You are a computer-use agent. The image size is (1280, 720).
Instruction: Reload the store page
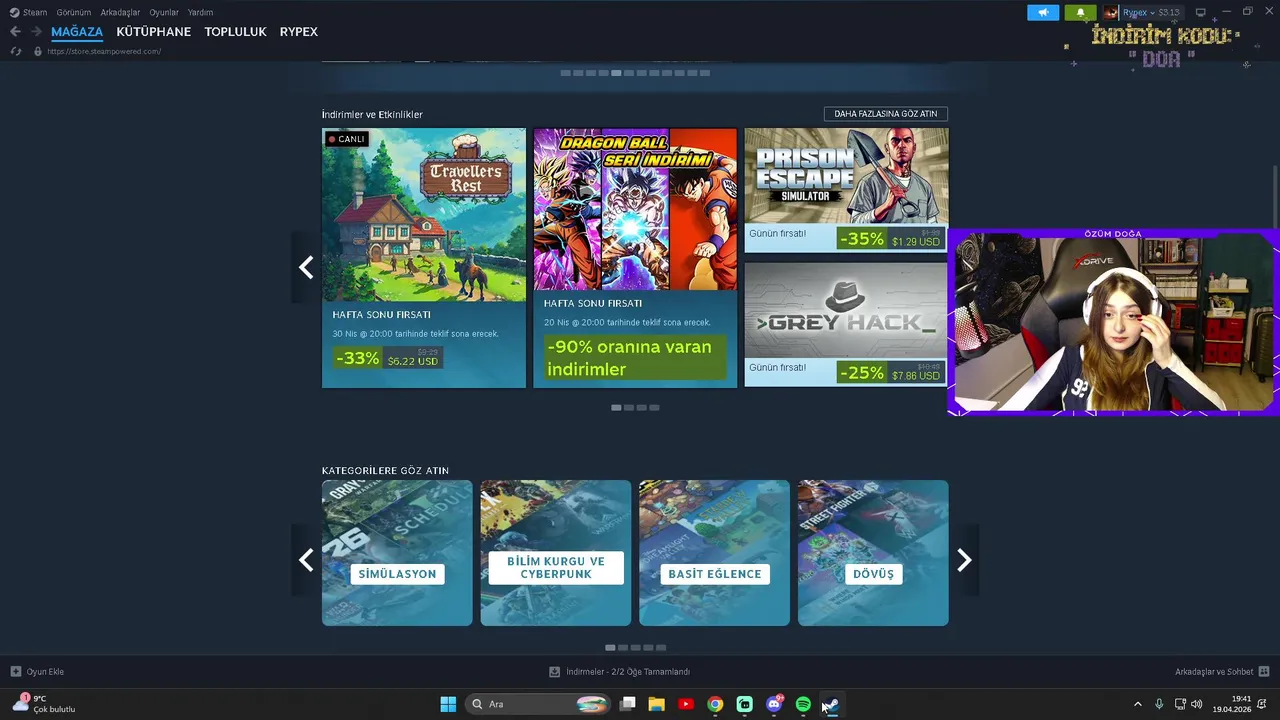(15, 51)
